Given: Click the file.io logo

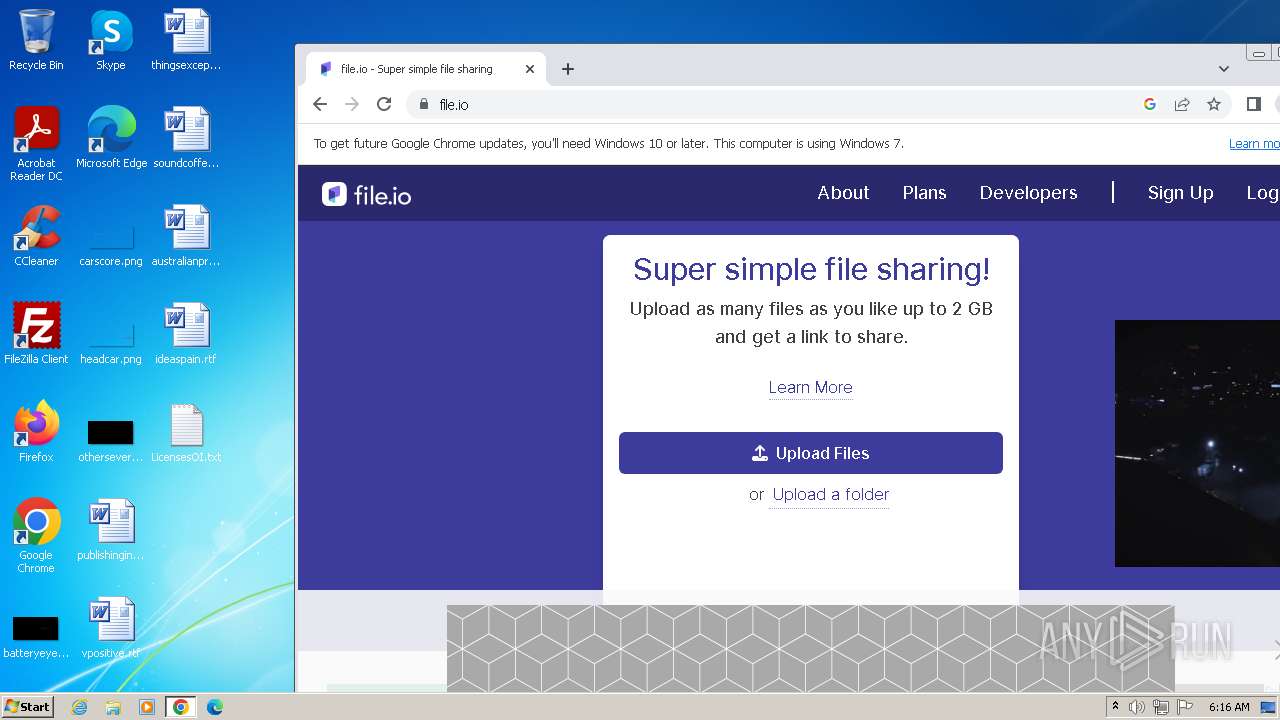Looking at the screenshot, I should (x=366, y=194).
